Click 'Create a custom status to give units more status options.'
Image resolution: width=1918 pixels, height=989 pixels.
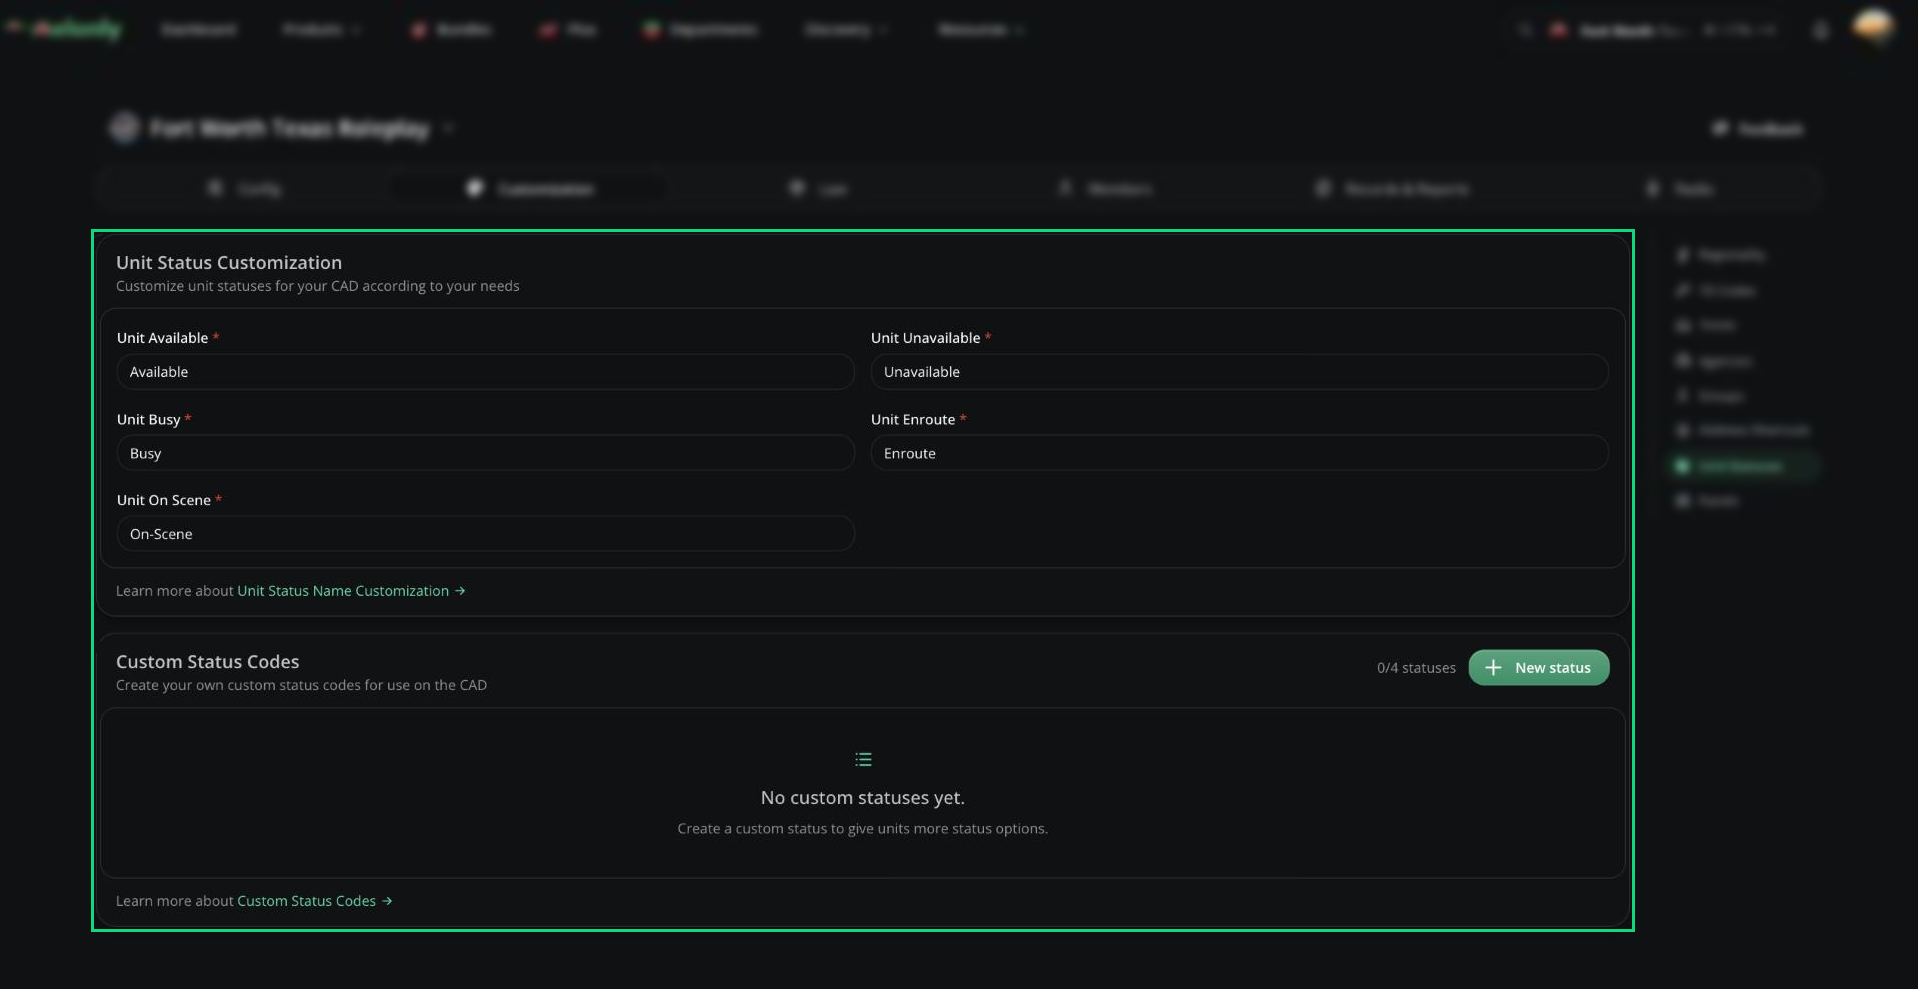click(x=863, y=829)
